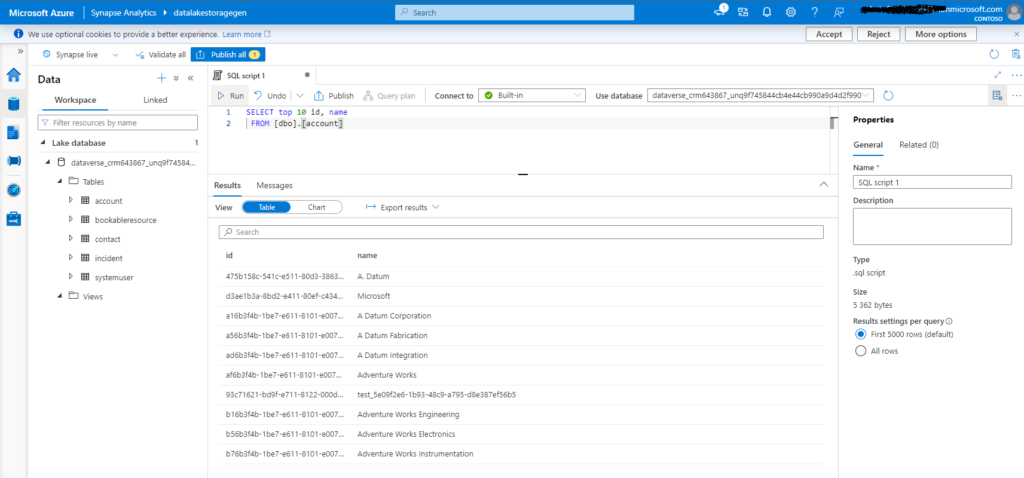Collapse the Tables folder
Viewport: 1024px width, 478px height.
[59, 182]
